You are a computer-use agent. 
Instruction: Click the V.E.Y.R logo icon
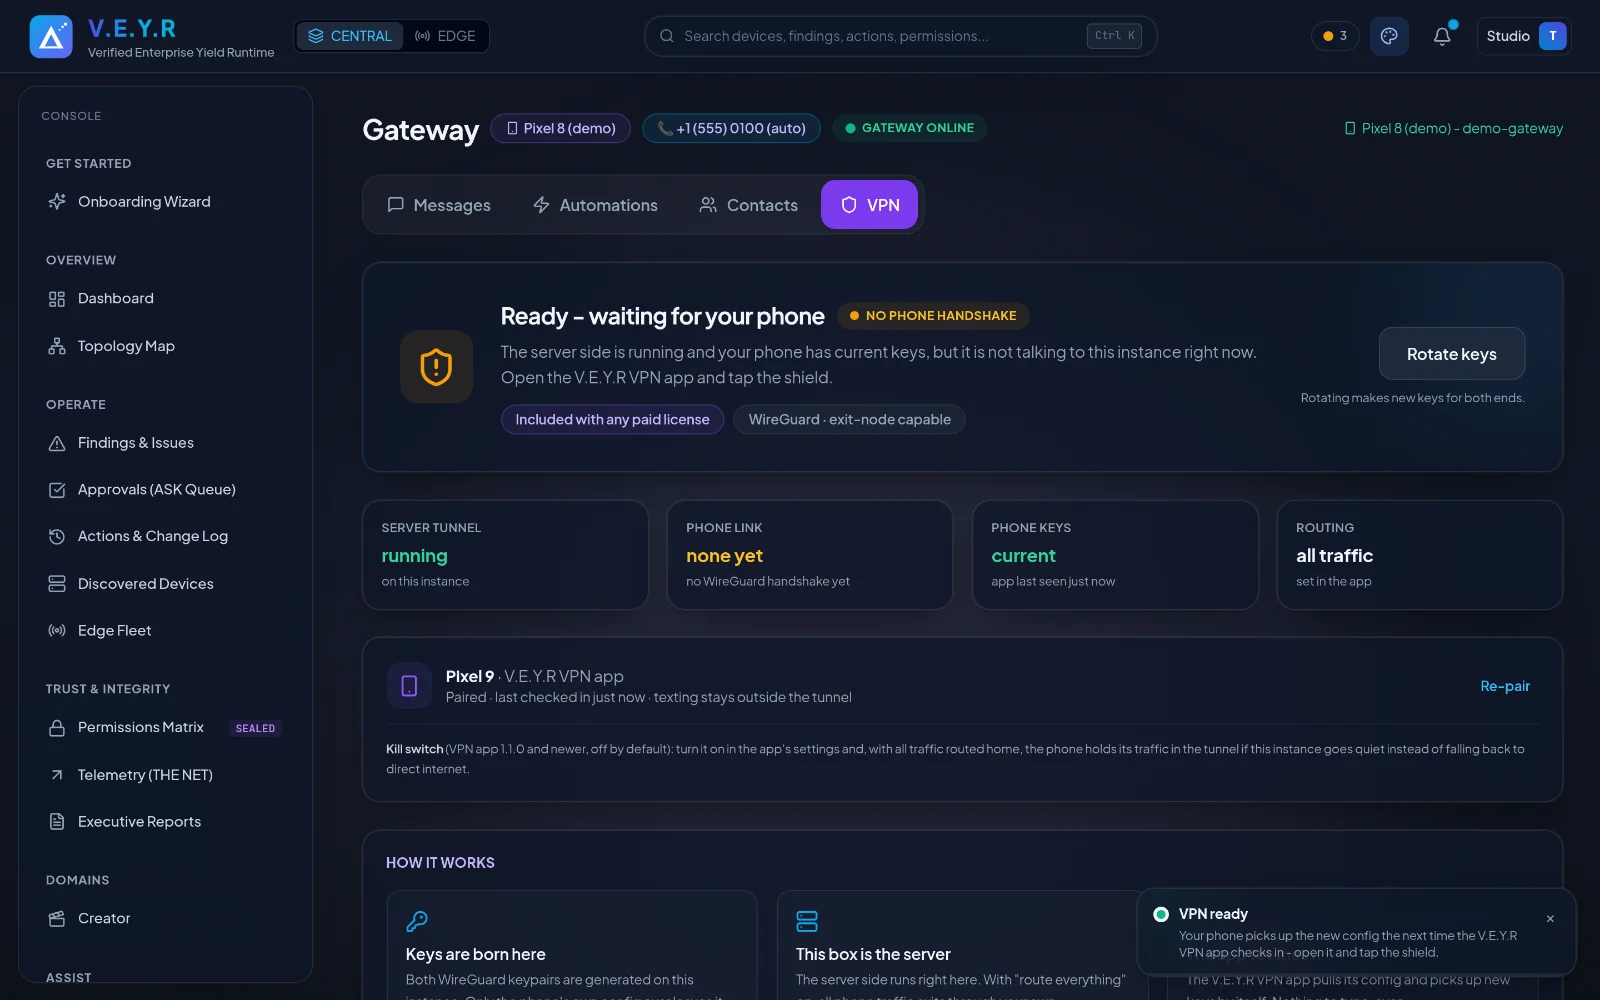pyautogui.click(x=51, y=37)
